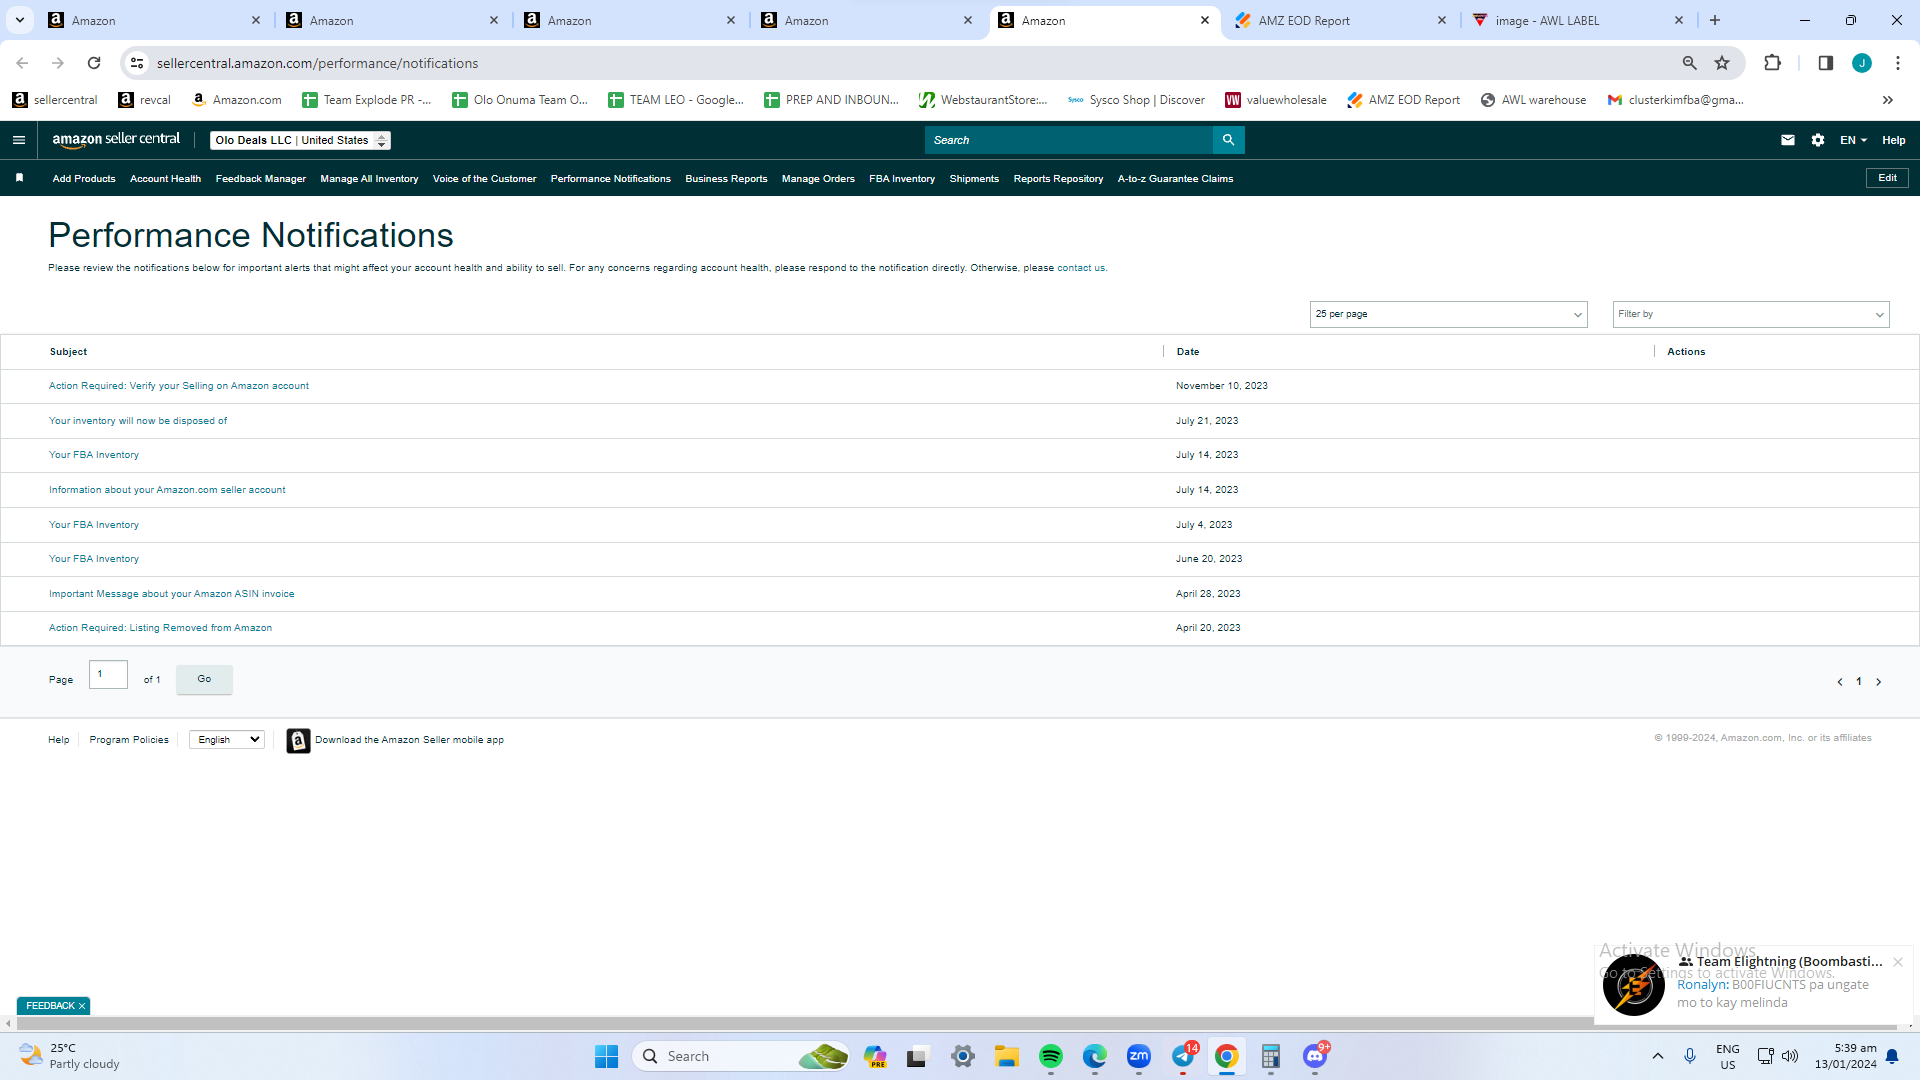Go to previous notifications page arrow
This screenshot has width=1920, height=1080.
point(1840,682)
